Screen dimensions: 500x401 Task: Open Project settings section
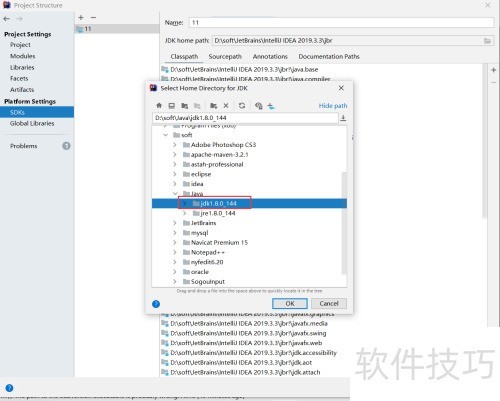pos(20,45)
